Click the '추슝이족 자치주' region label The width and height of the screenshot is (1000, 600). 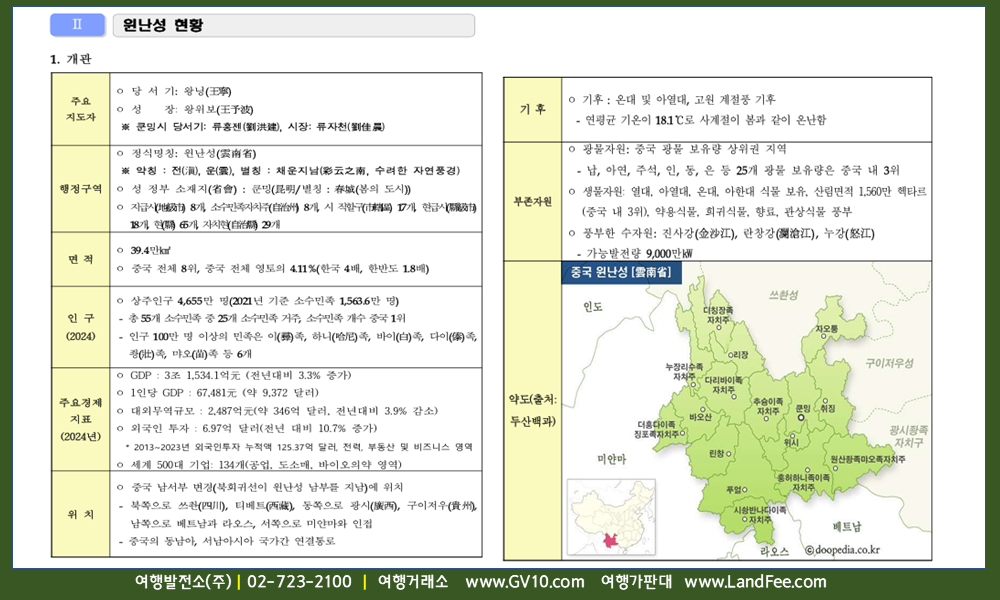click(767, 406)
